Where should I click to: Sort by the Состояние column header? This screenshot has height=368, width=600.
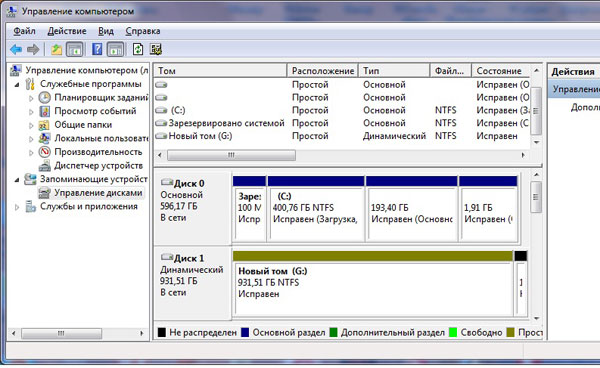[501, 71]
